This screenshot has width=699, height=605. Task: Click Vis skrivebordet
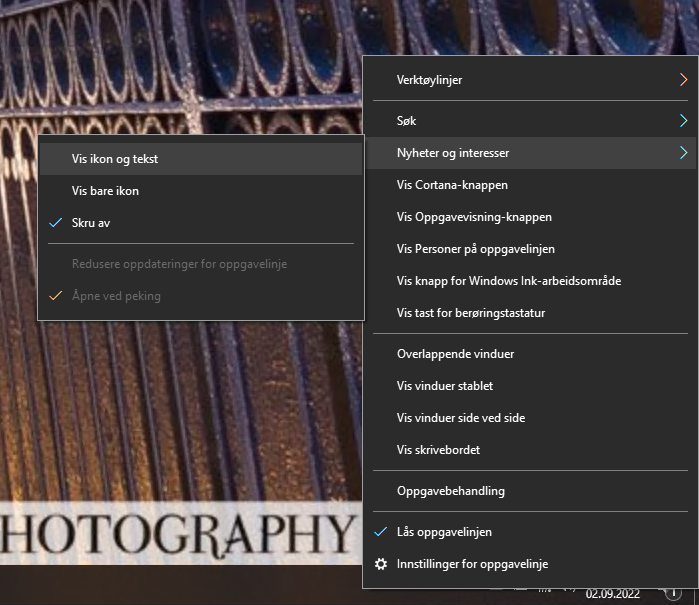[x=530, y=450]
